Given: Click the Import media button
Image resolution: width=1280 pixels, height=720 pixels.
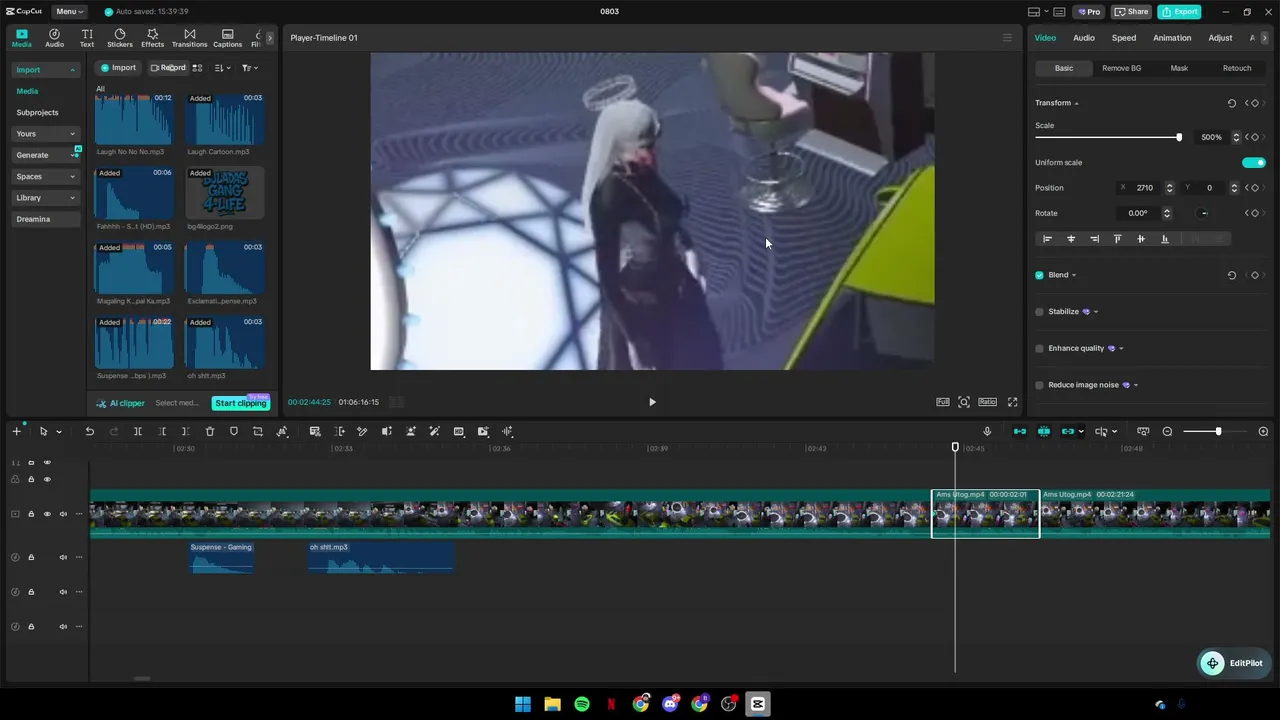Looking at the screenshot, I should [x=118, y=68].
